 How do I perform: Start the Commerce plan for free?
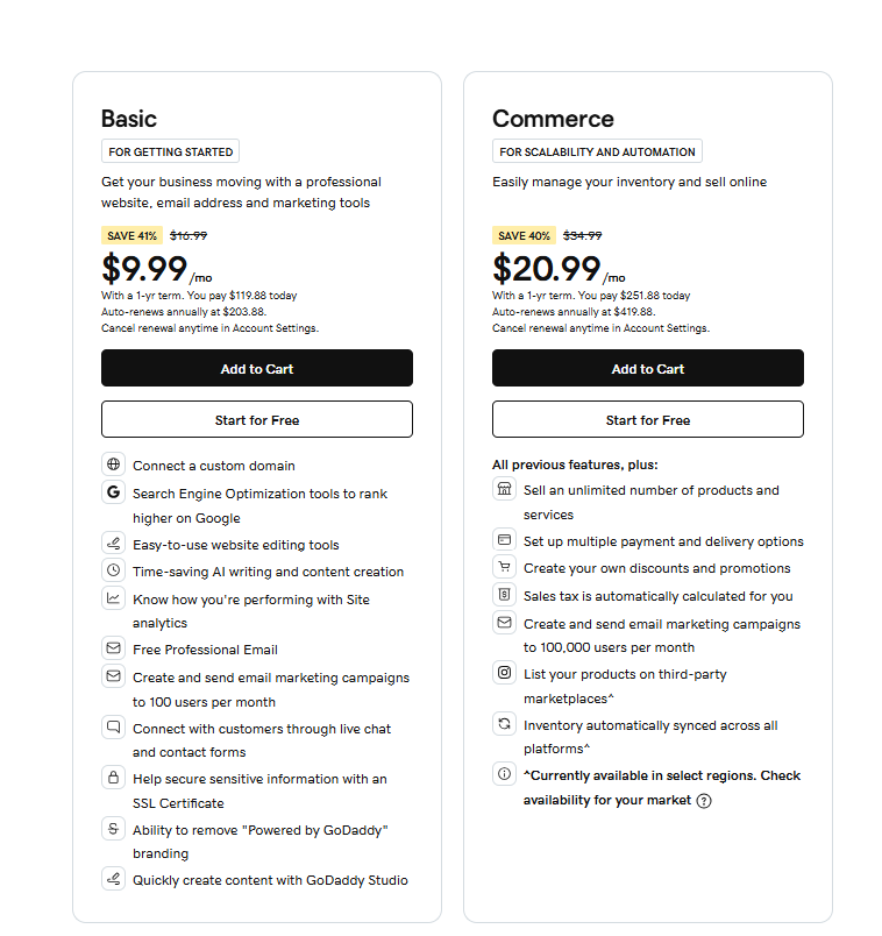pos(648,420)
